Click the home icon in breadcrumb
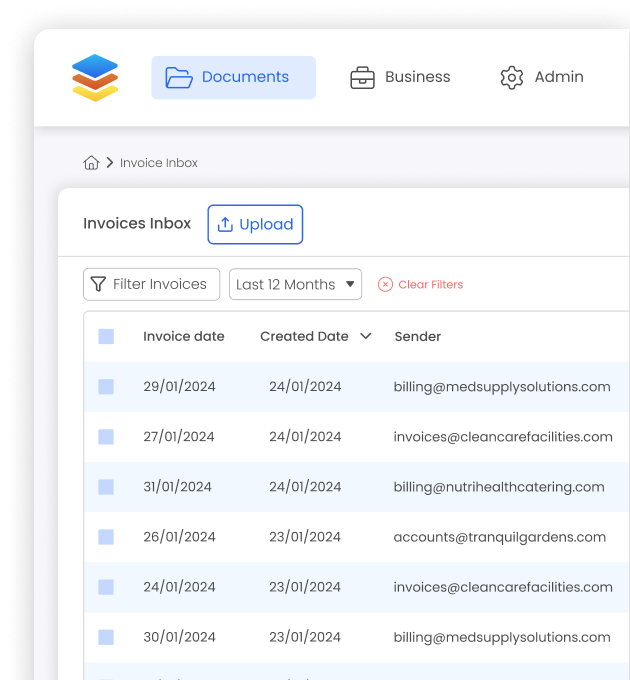This screenshot has width=630, height=680. 91,163
